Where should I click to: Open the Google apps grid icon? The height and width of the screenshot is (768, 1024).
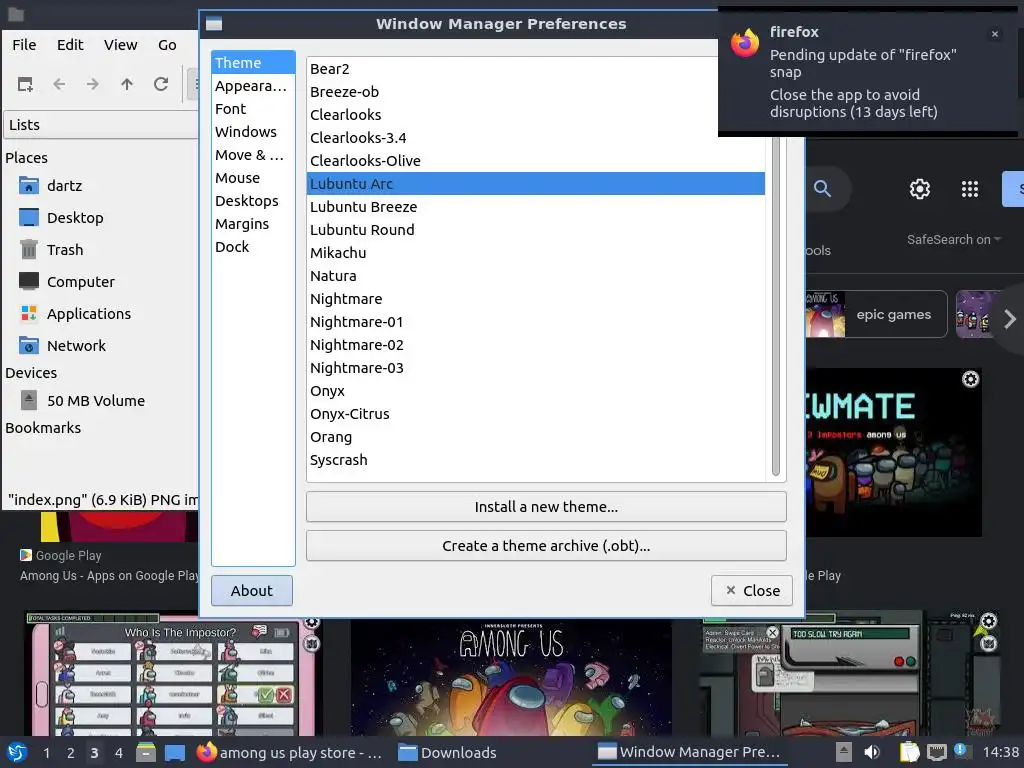(x=970, y=189)
